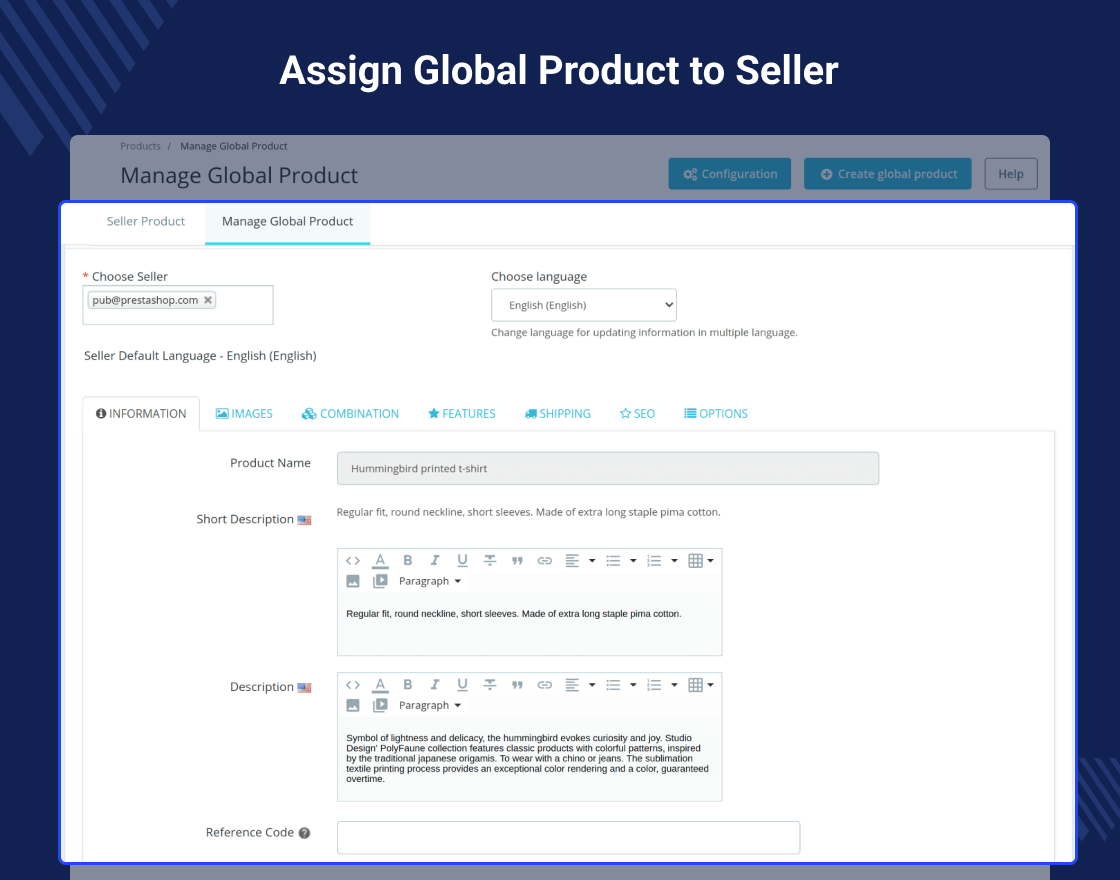1120x880 pixels.
Task: Click text color icon in Description editor
Action: click(x=380, y=685)
